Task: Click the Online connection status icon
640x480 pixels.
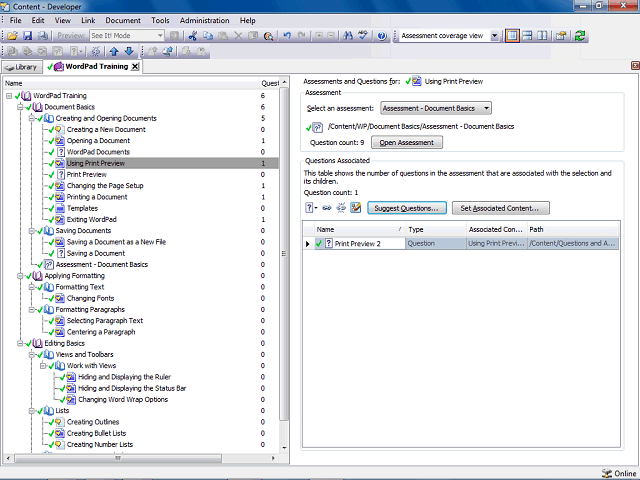Action: [607, 473]
